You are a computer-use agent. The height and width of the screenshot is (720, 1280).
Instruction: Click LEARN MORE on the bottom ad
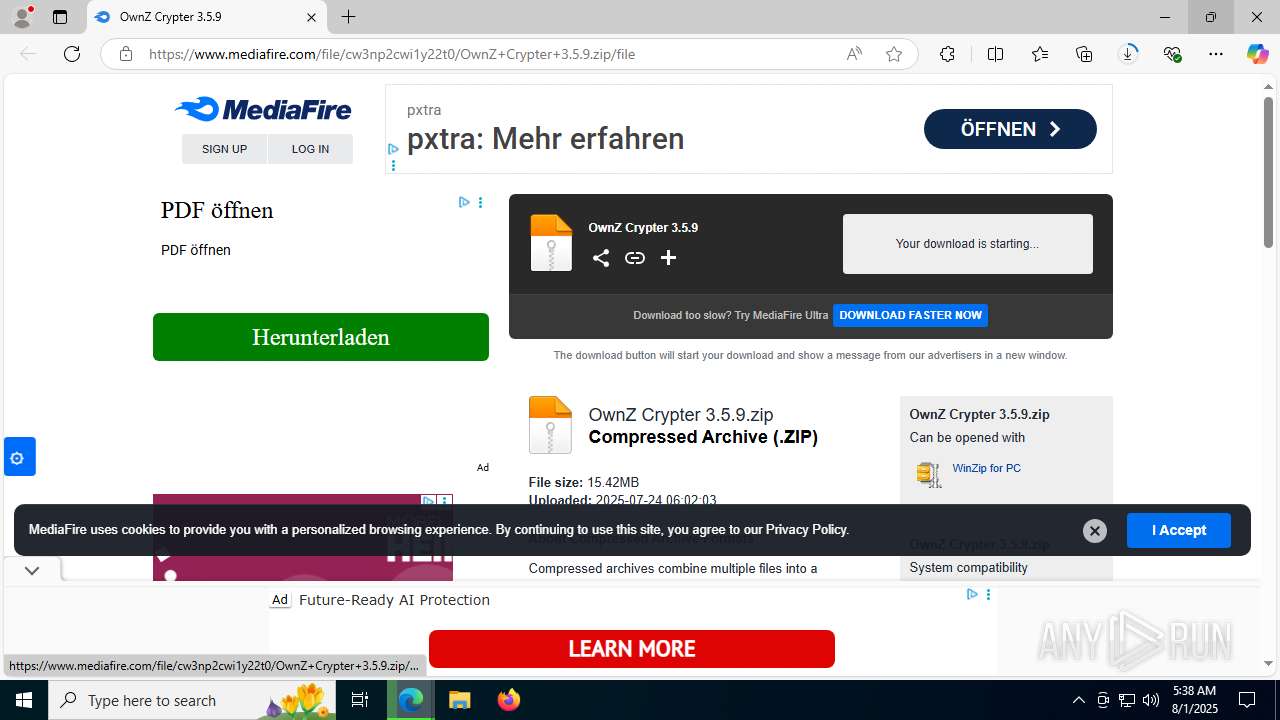pos(632,649)
